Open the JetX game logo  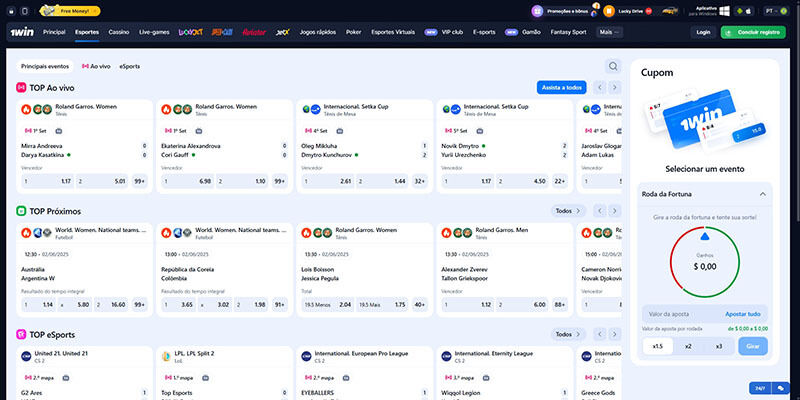pos(283,32)
